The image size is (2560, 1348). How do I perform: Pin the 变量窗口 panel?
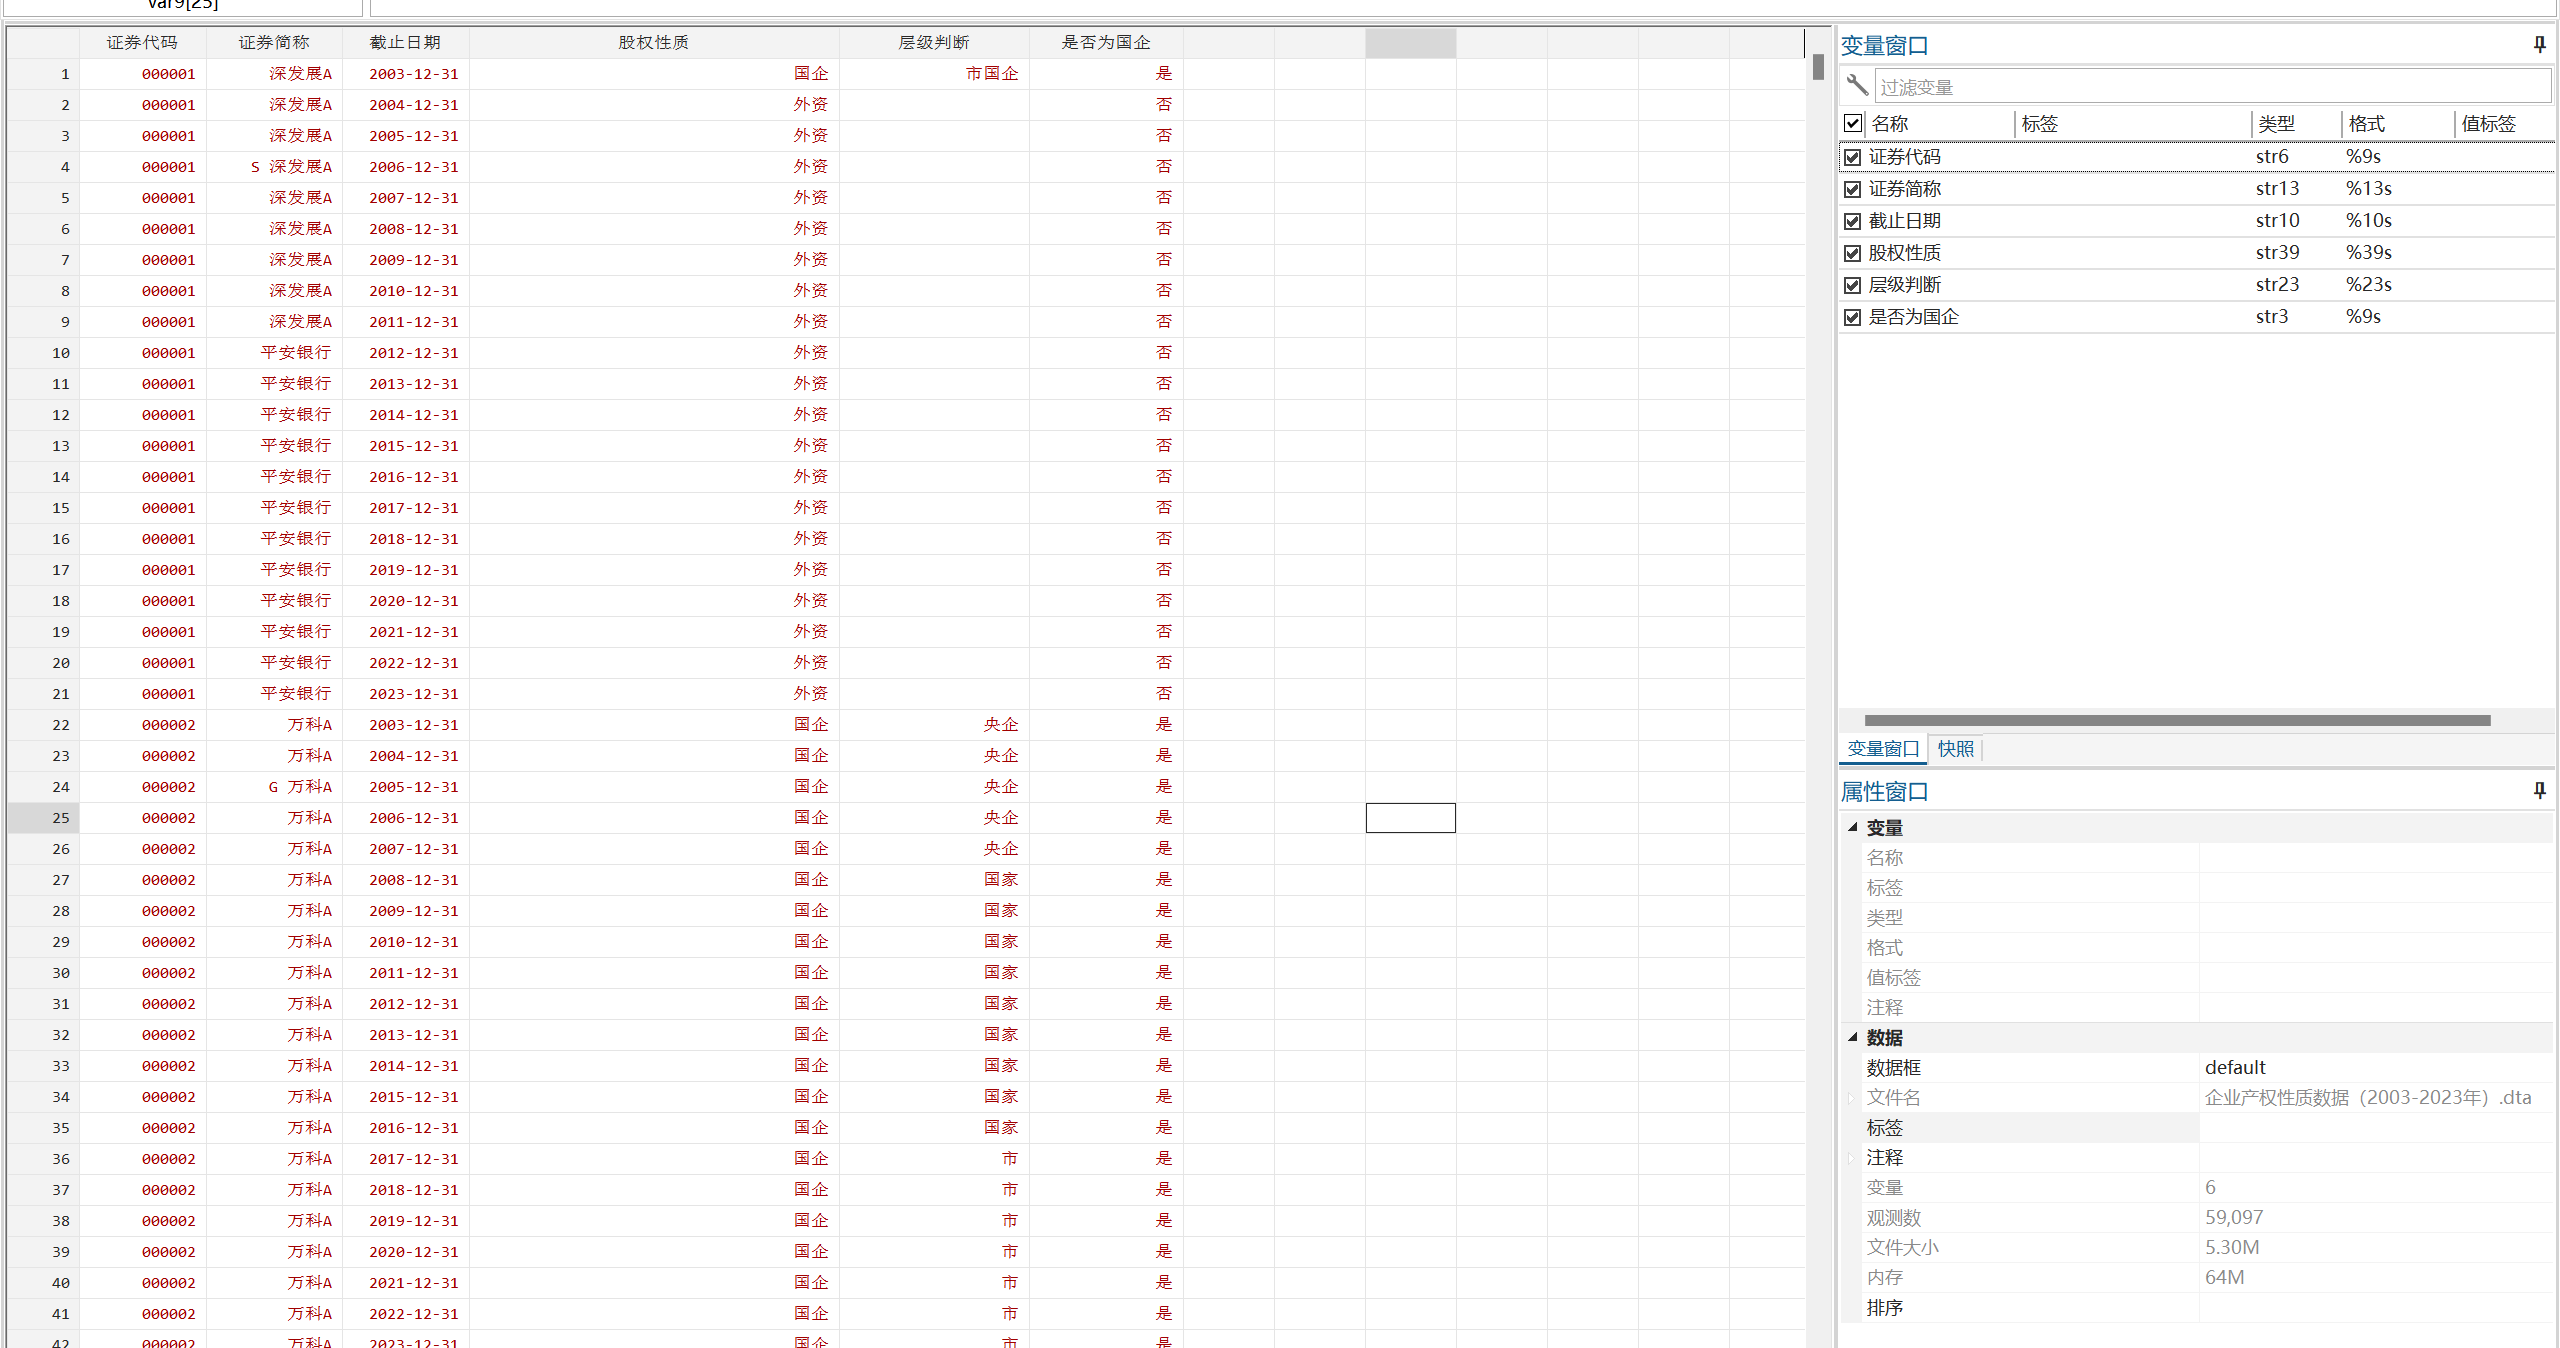click(x=2539, y=45)
